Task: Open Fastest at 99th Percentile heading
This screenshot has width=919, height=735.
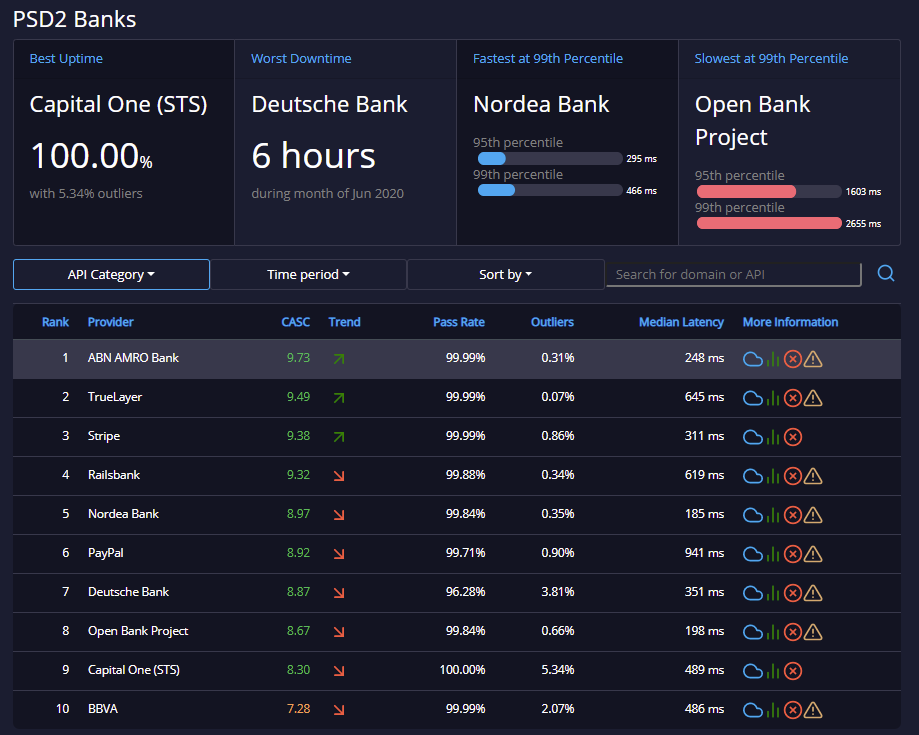Action: (x=547, y=59)
